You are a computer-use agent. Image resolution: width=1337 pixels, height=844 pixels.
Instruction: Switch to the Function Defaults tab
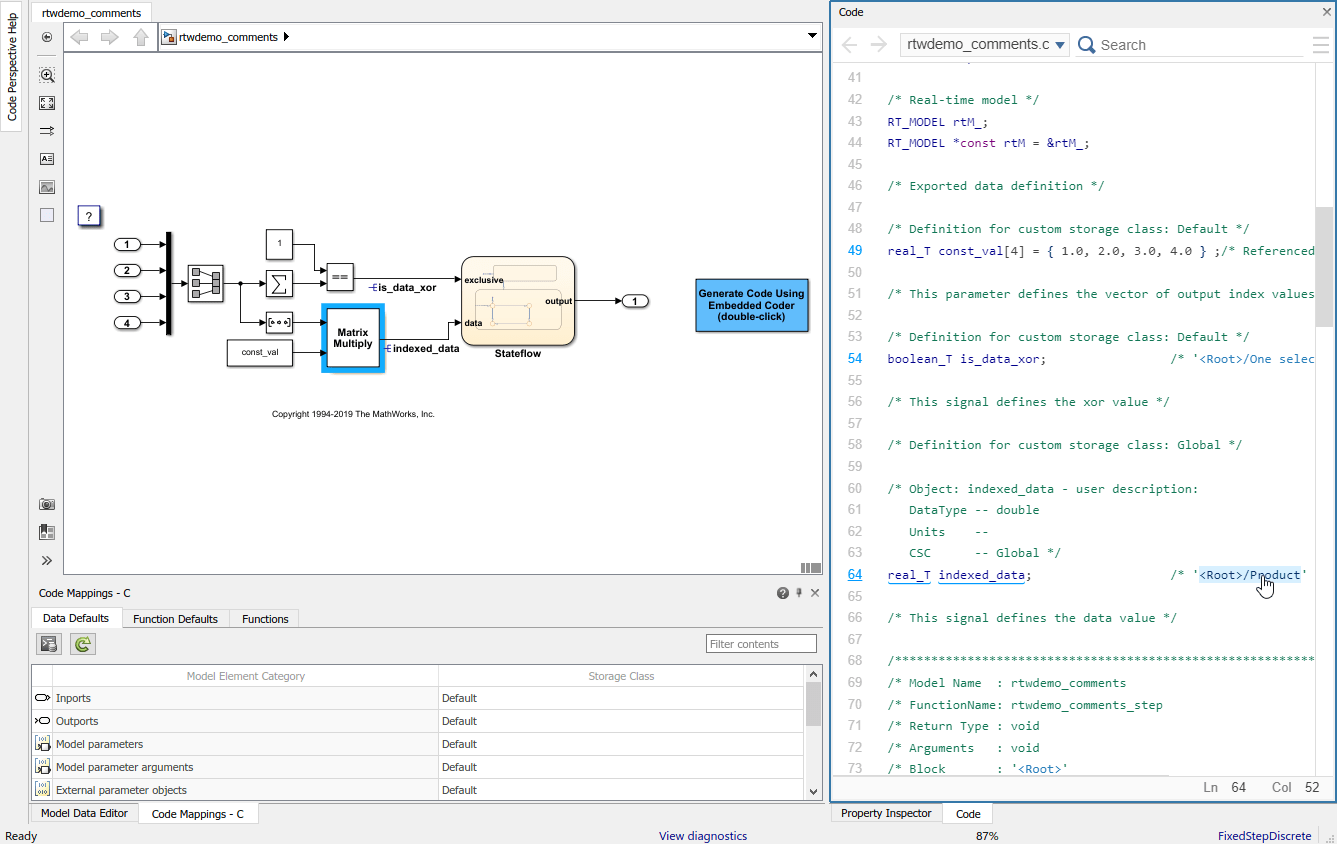point(175,618)
